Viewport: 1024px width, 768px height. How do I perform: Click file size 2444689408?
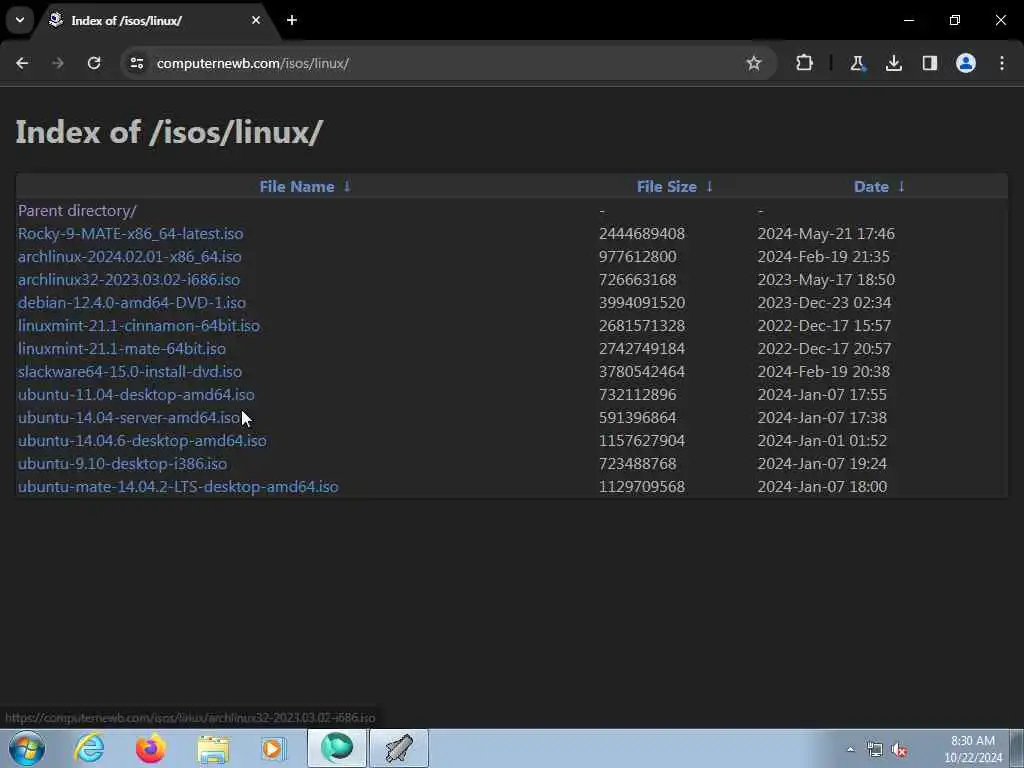642,234
